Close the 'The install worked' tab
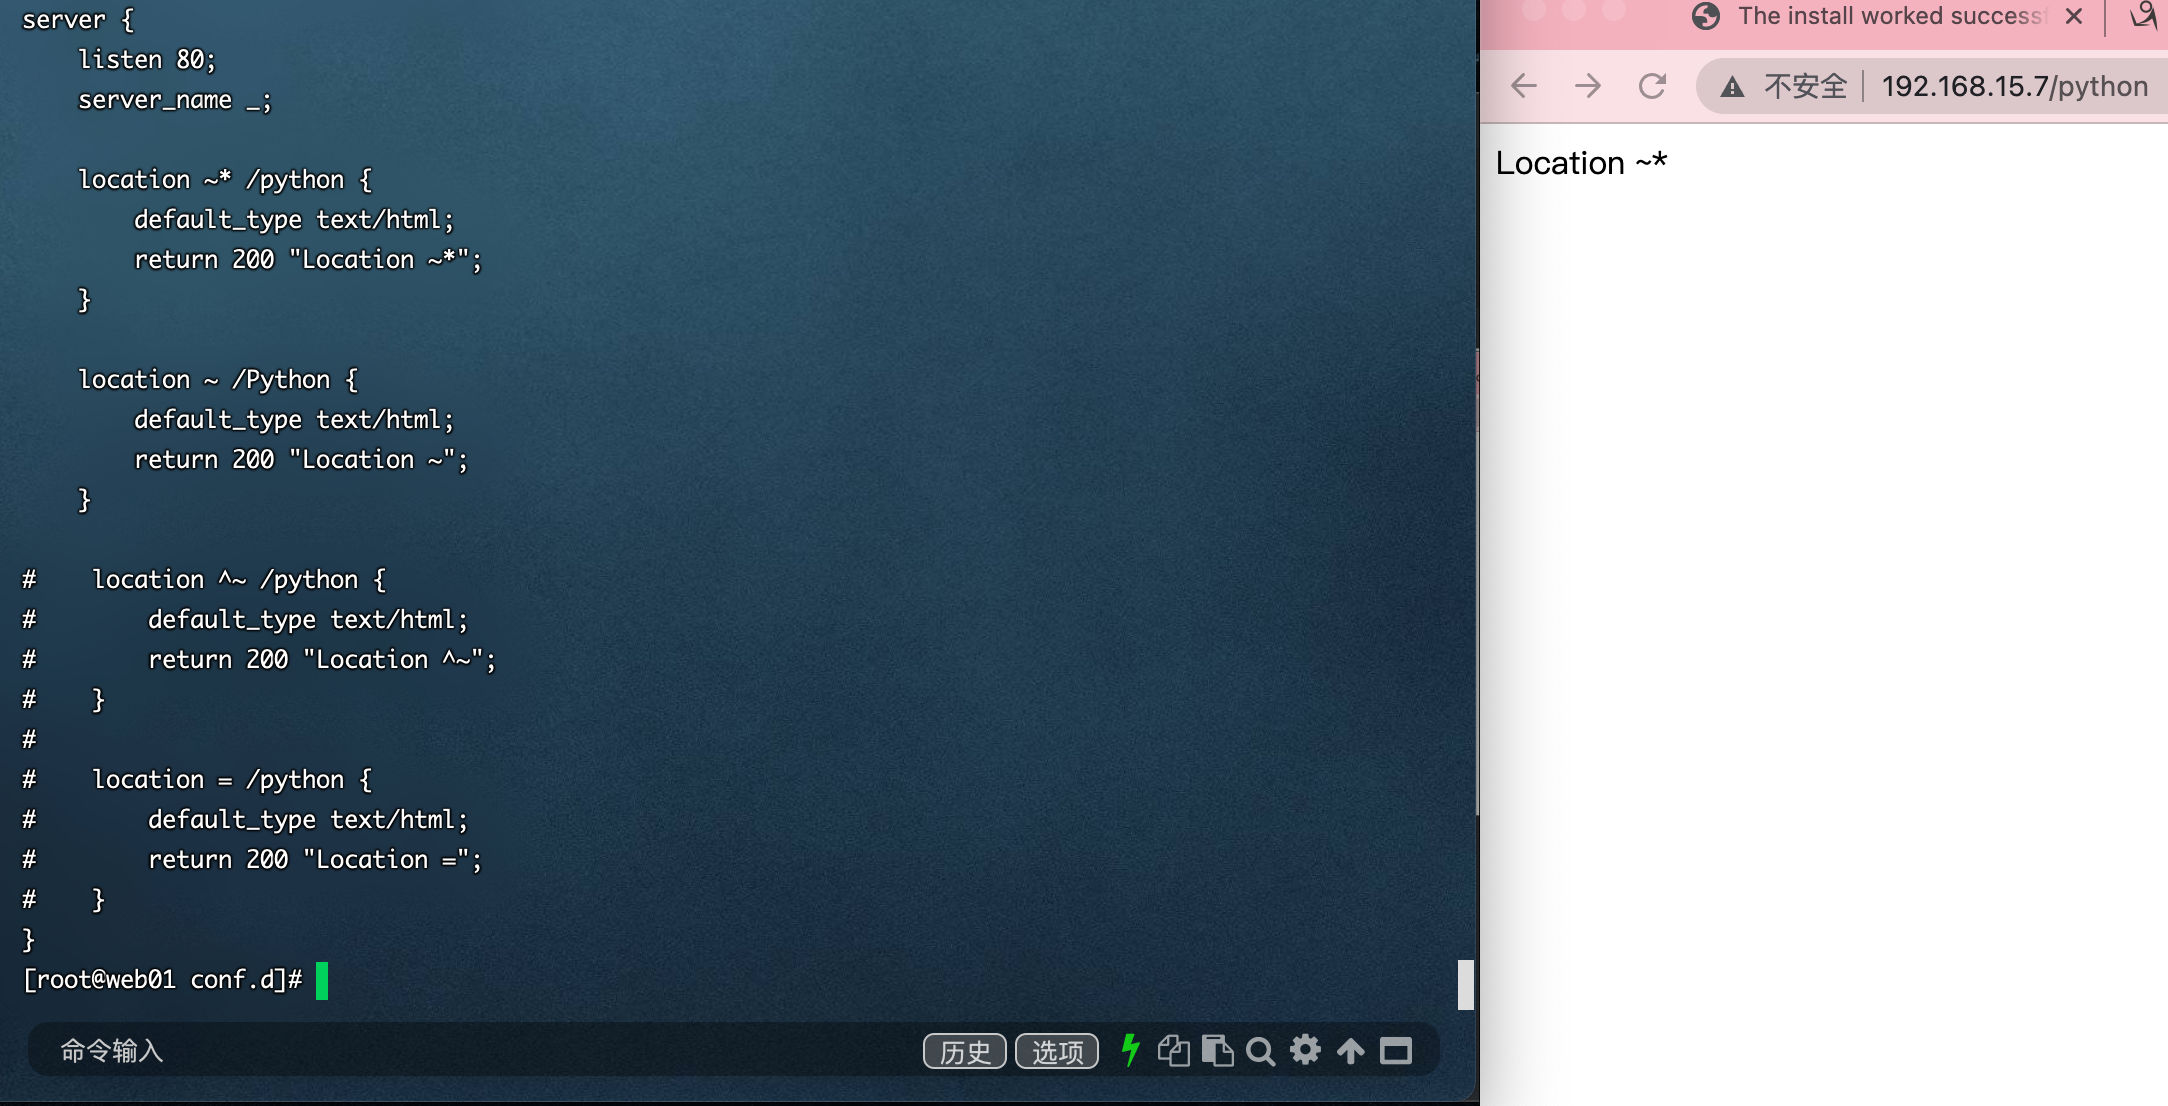2168x1106 pixels. pyautogui.click(x=2074, y=17)
